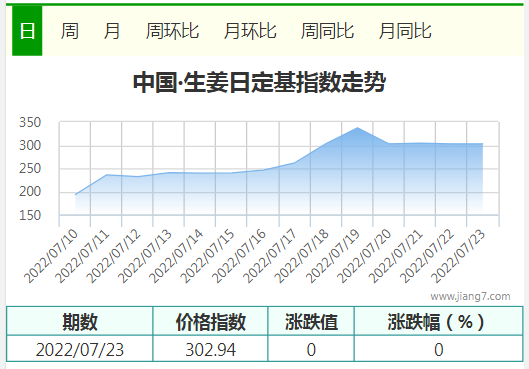The image size is (529, 369).
Task: Click the 涨跌值 column header
Action: (x=311, y=321)
